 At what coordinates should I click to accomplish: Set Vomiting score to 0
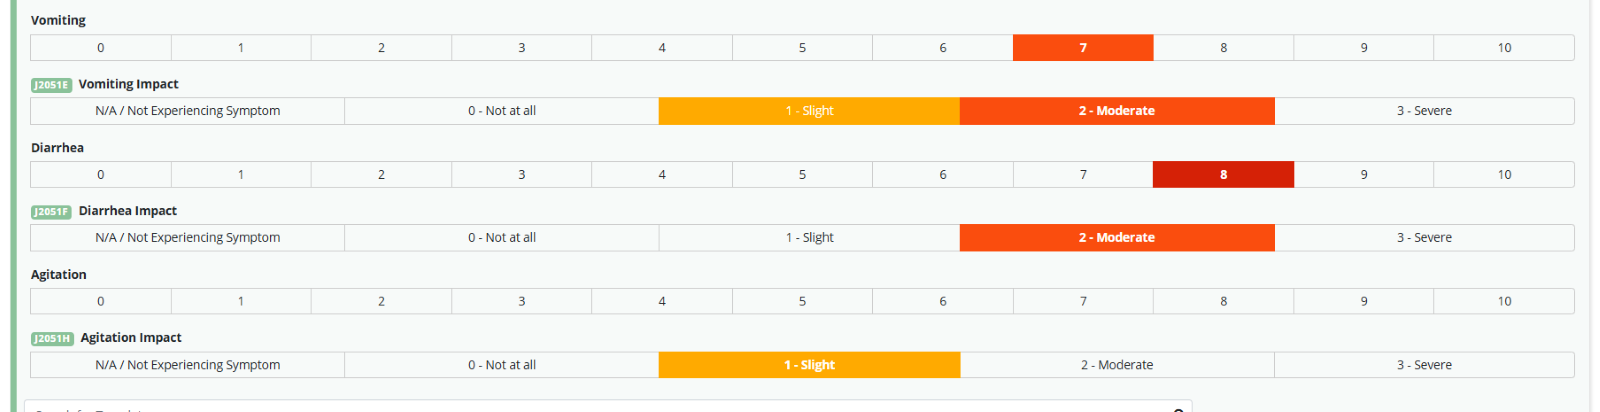pos(101,48)
